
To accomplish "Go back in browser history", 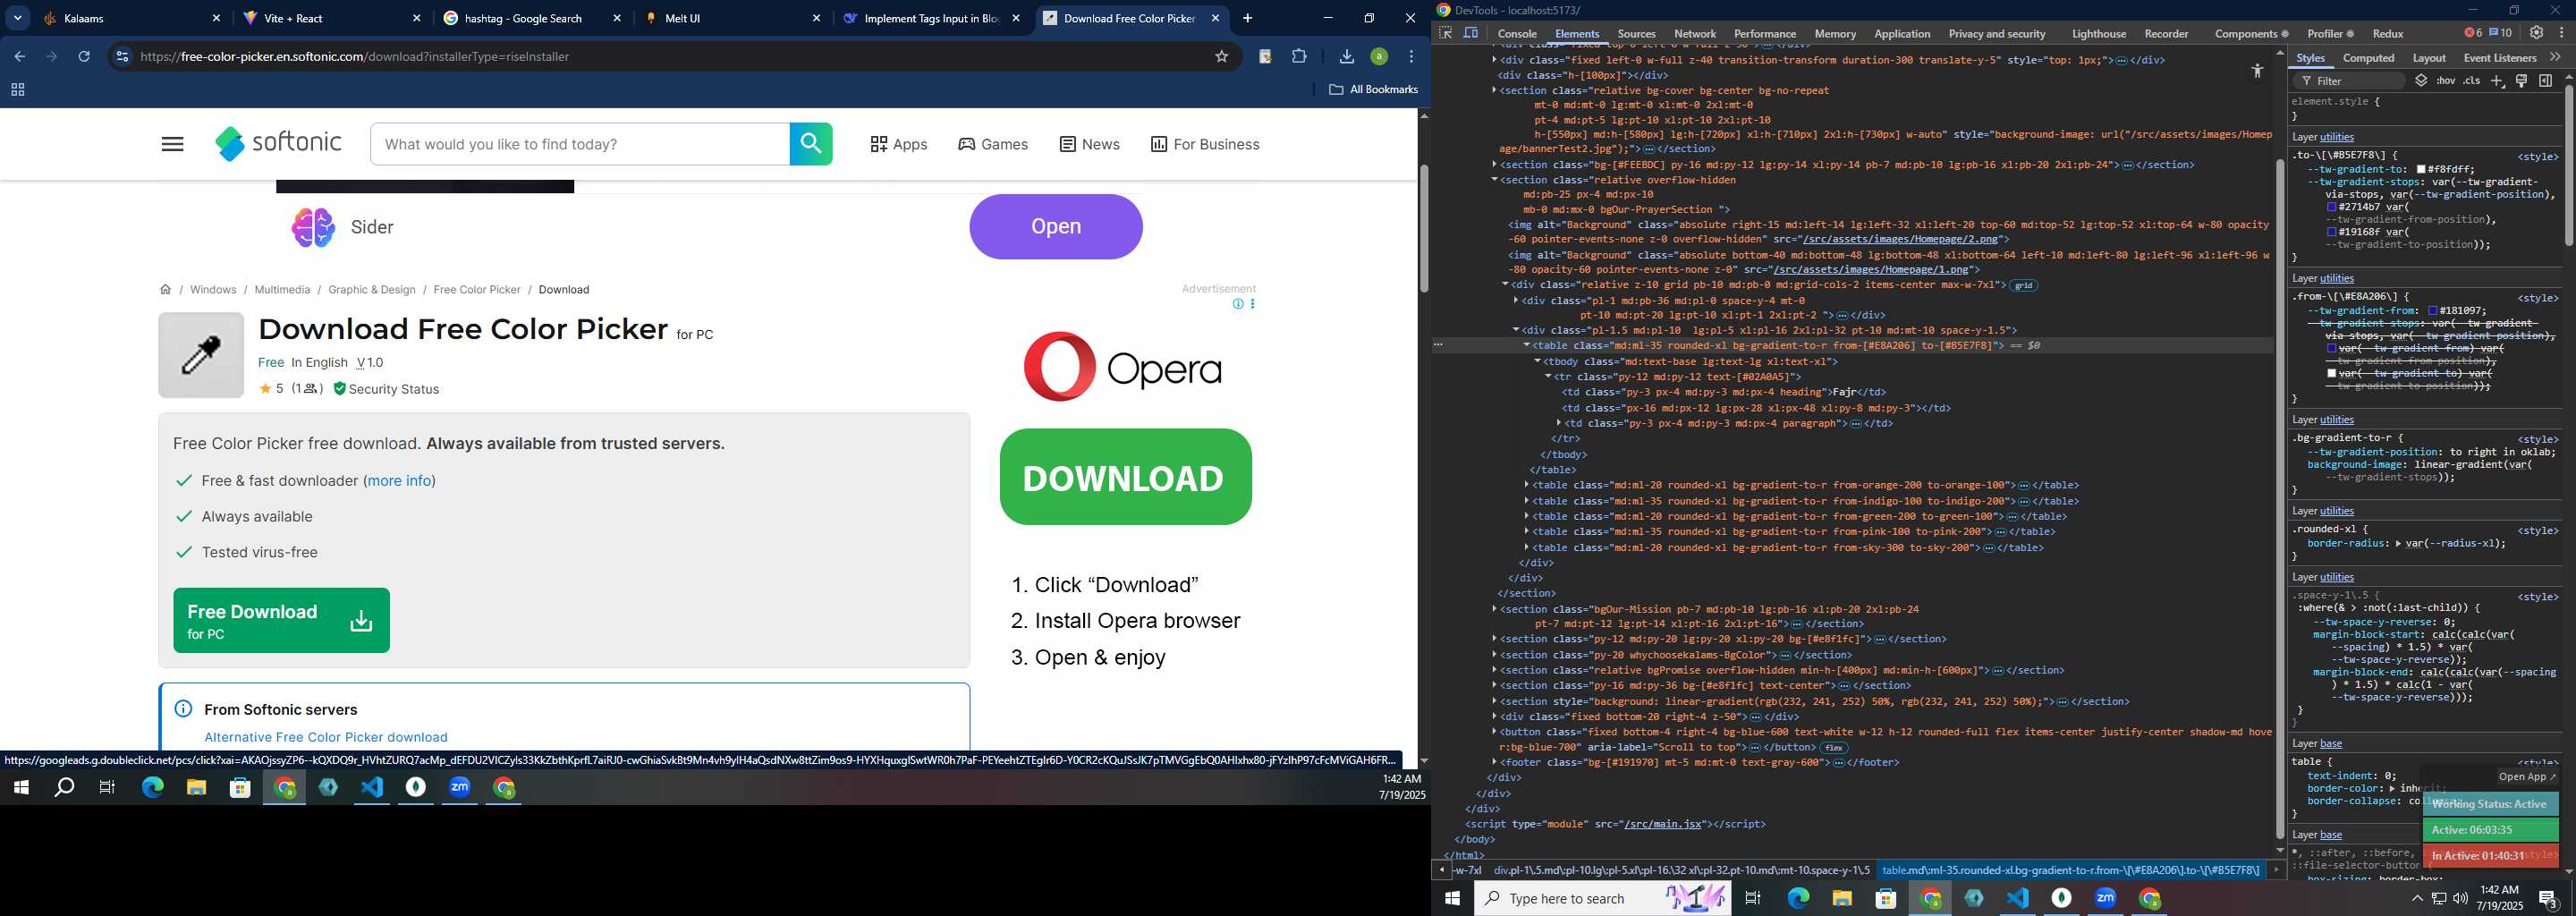I will tap(19, 57).
